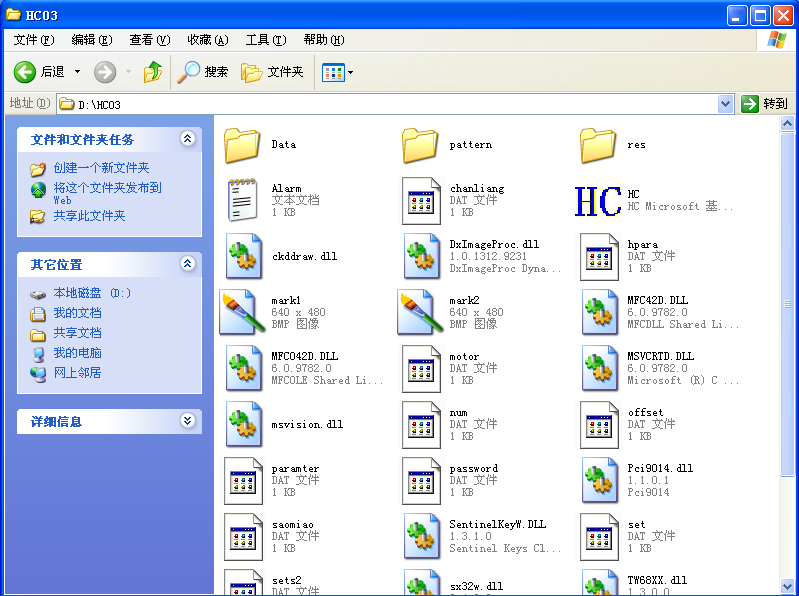Select the password DAT file
Image resolution: width=799 pixels, height=596 pixels.
pos(421,480)
